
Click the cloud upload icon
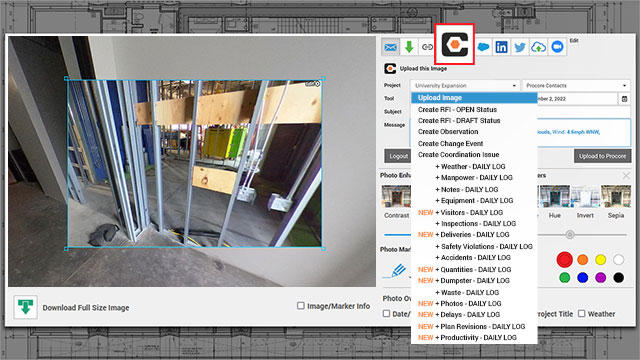coord(538,47)
